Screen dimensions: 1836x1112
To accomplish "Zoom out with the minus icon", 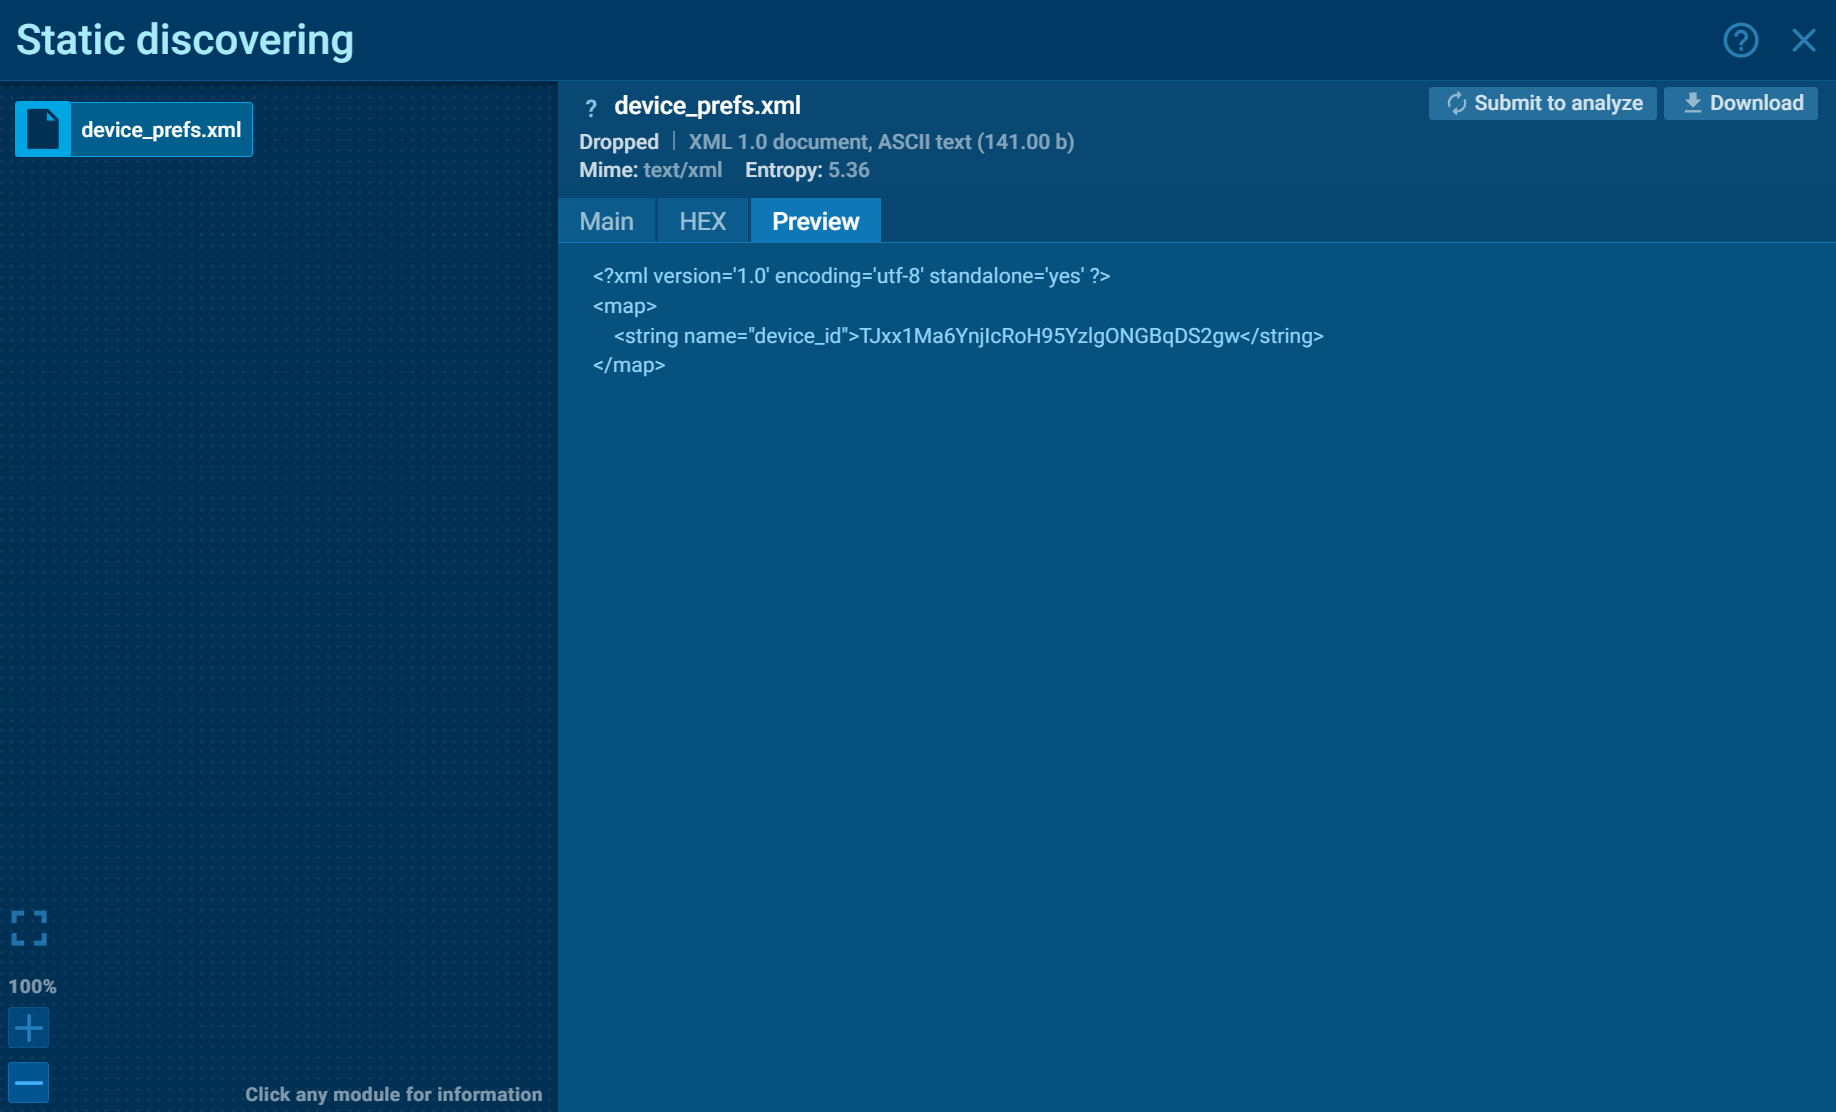I will tap(29, 1082).
